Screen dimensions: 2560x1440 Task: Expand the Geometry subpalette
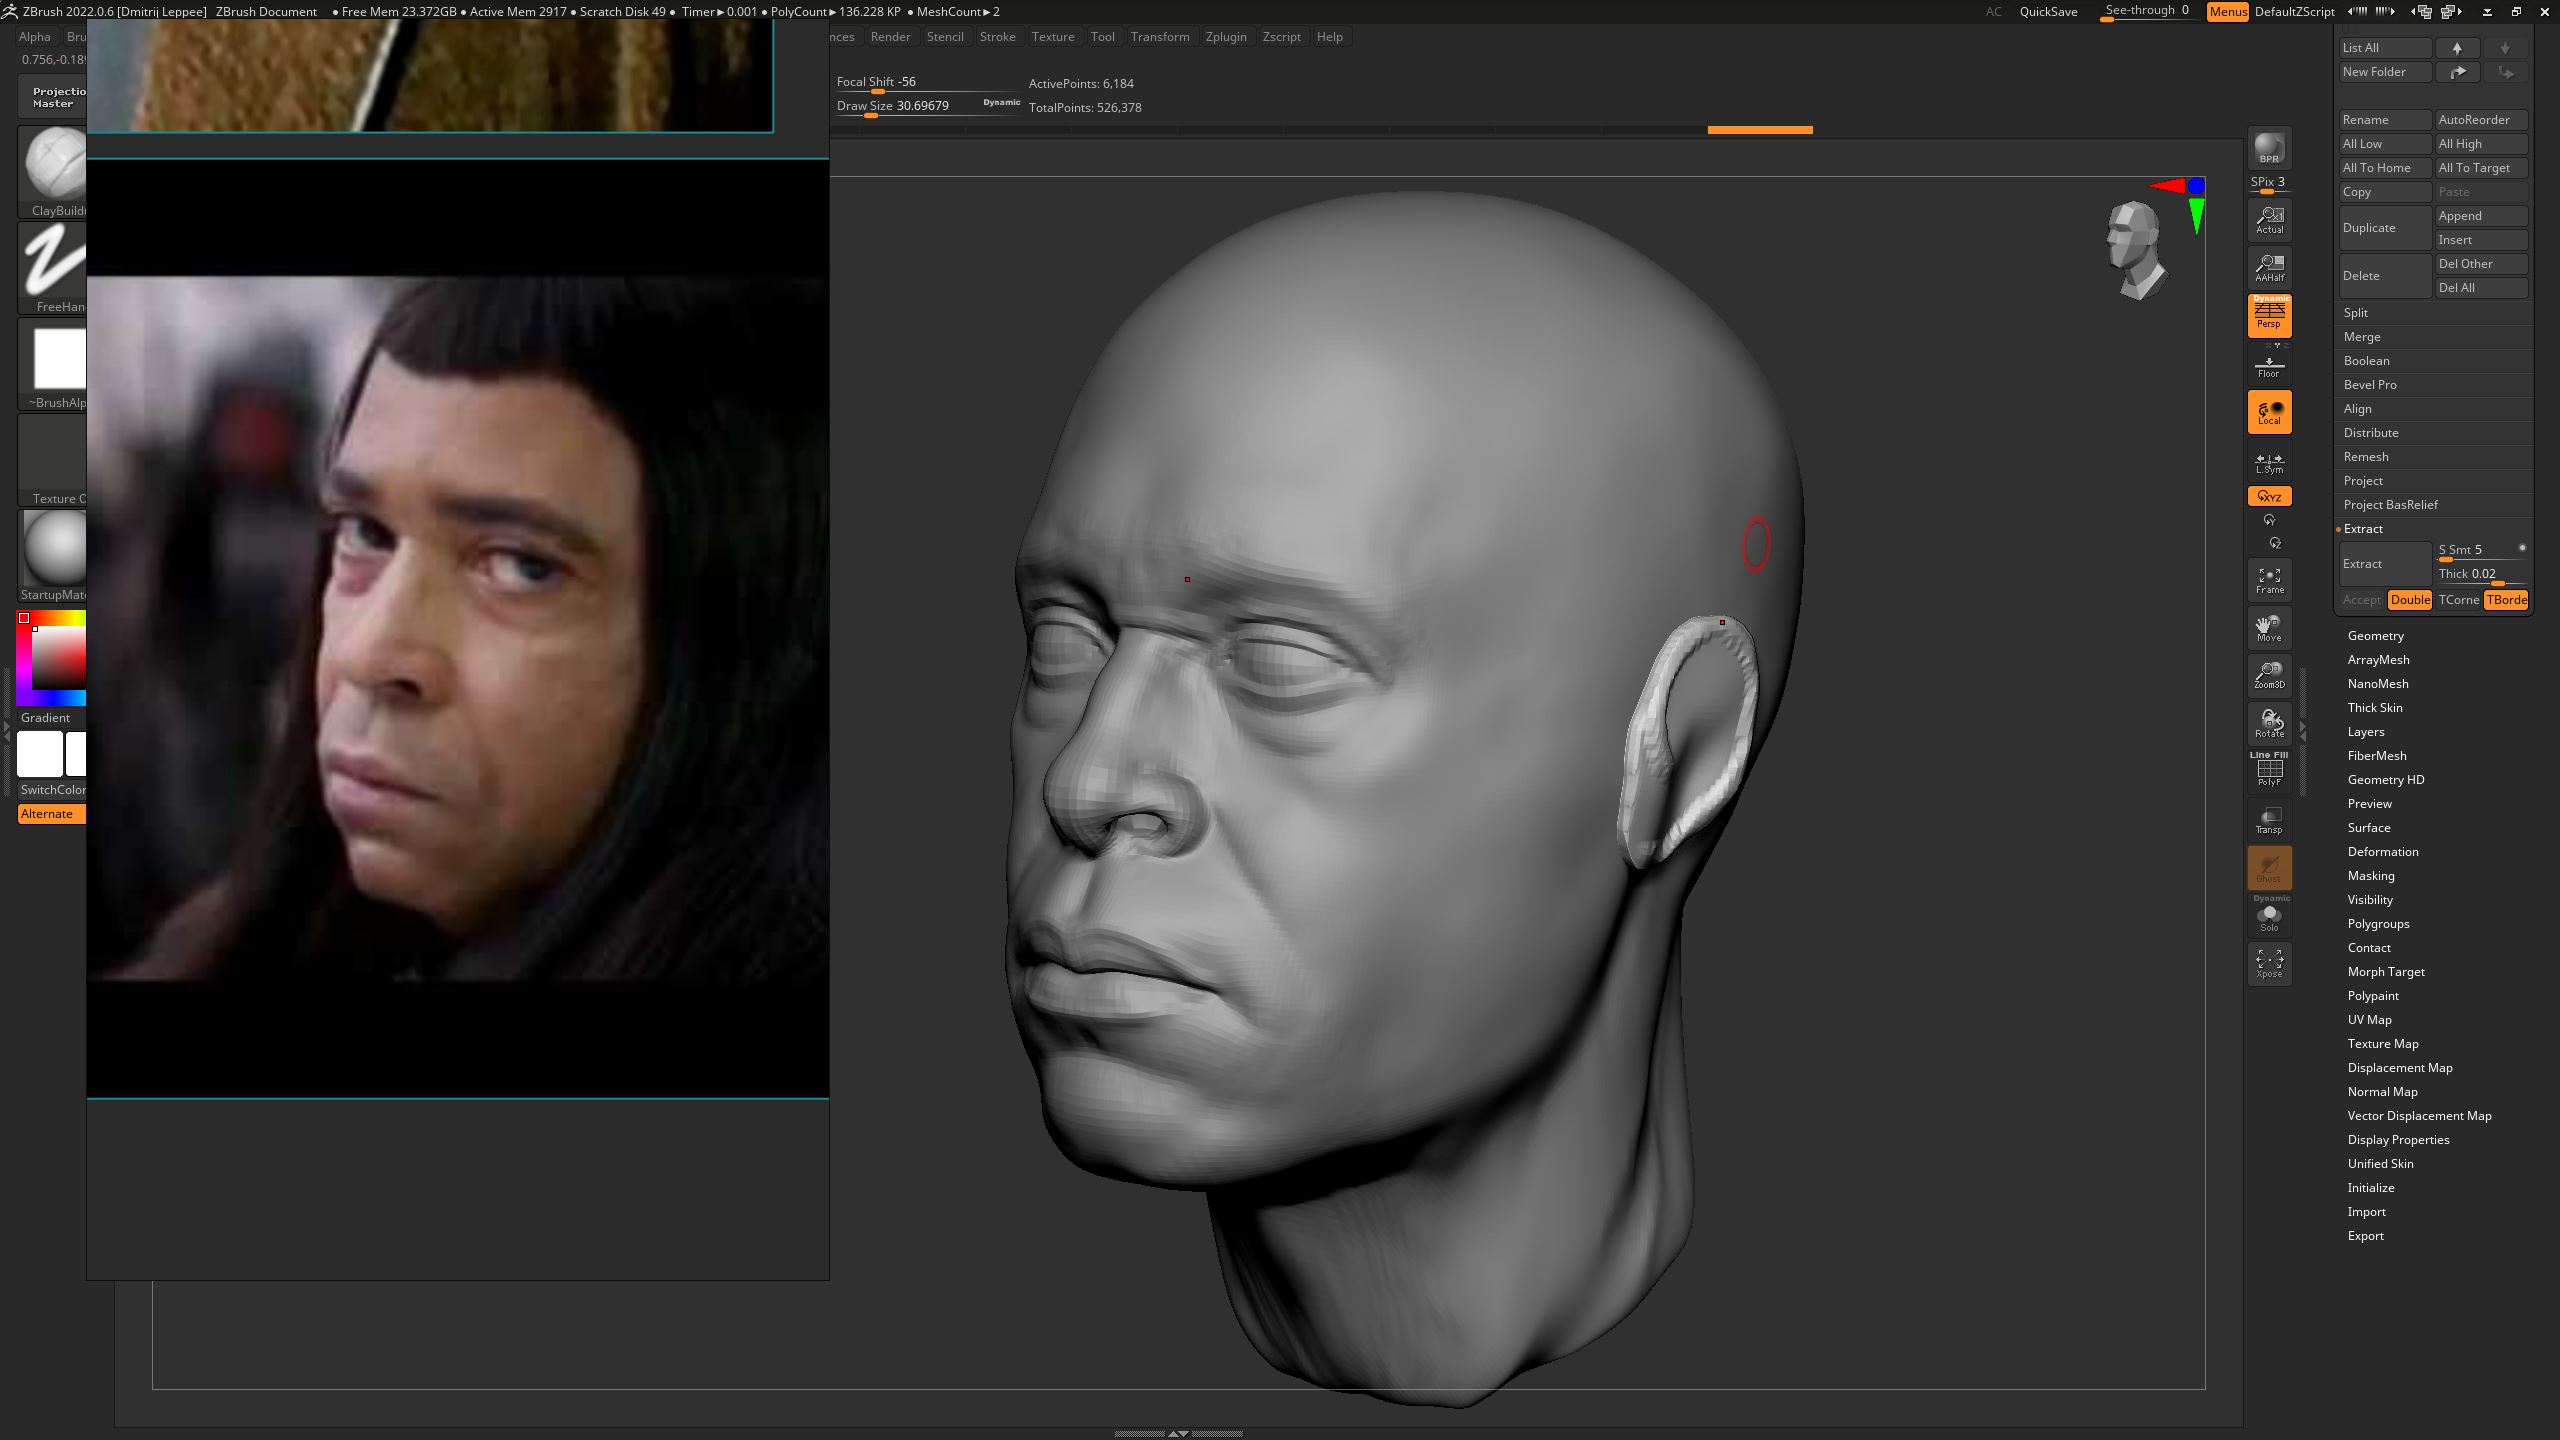pos(2376,636)
